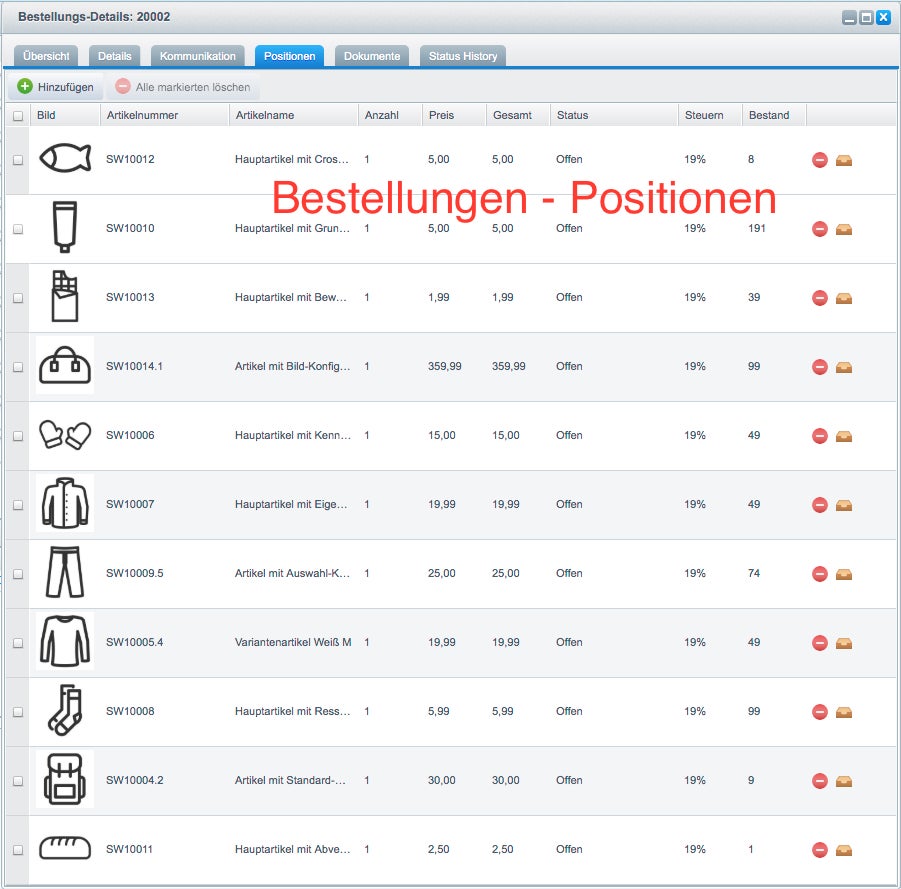The width and height of the screenshot is (901, 889).
Task: Open article icon for SW10014.1
Action: 844,367
